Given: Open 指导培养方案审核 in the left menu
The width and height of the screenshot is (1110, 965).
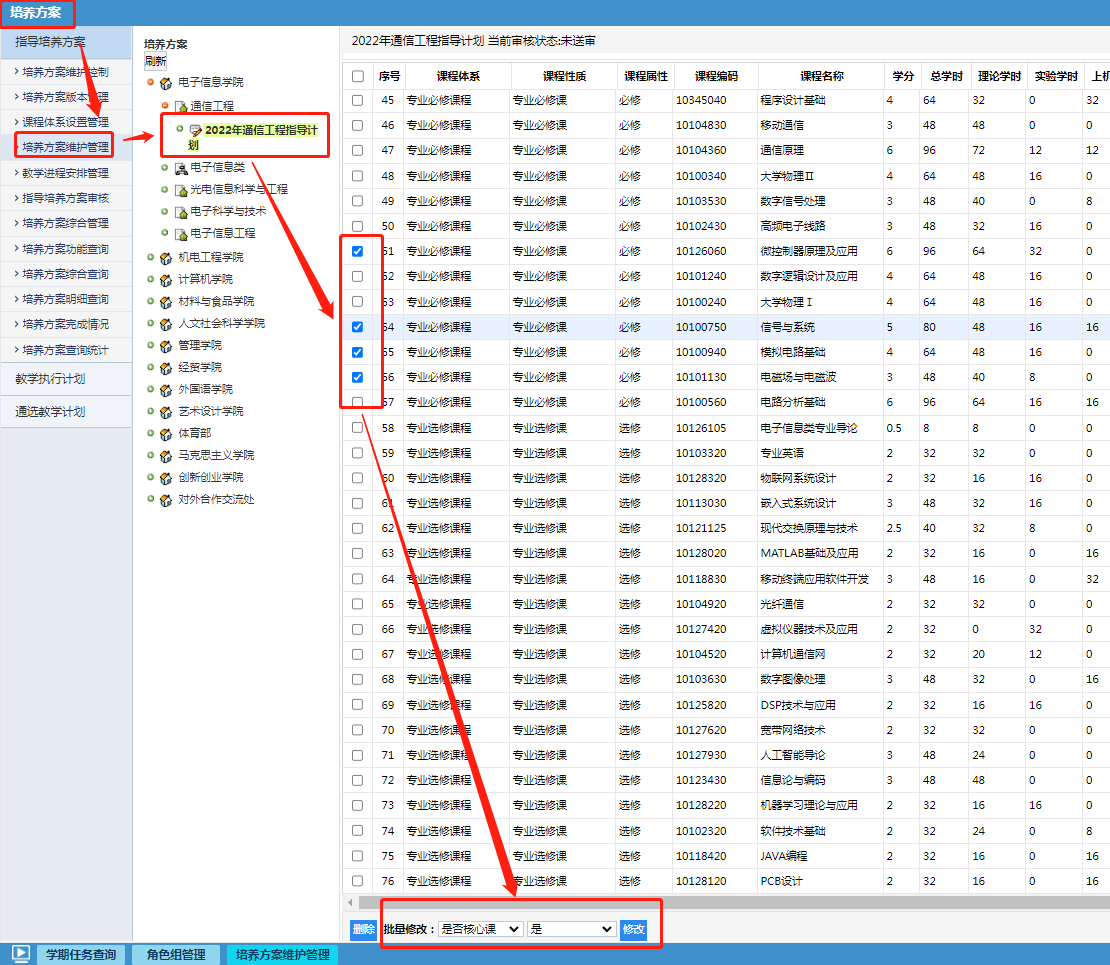Looking at the screenshot, I should (66, 198).
